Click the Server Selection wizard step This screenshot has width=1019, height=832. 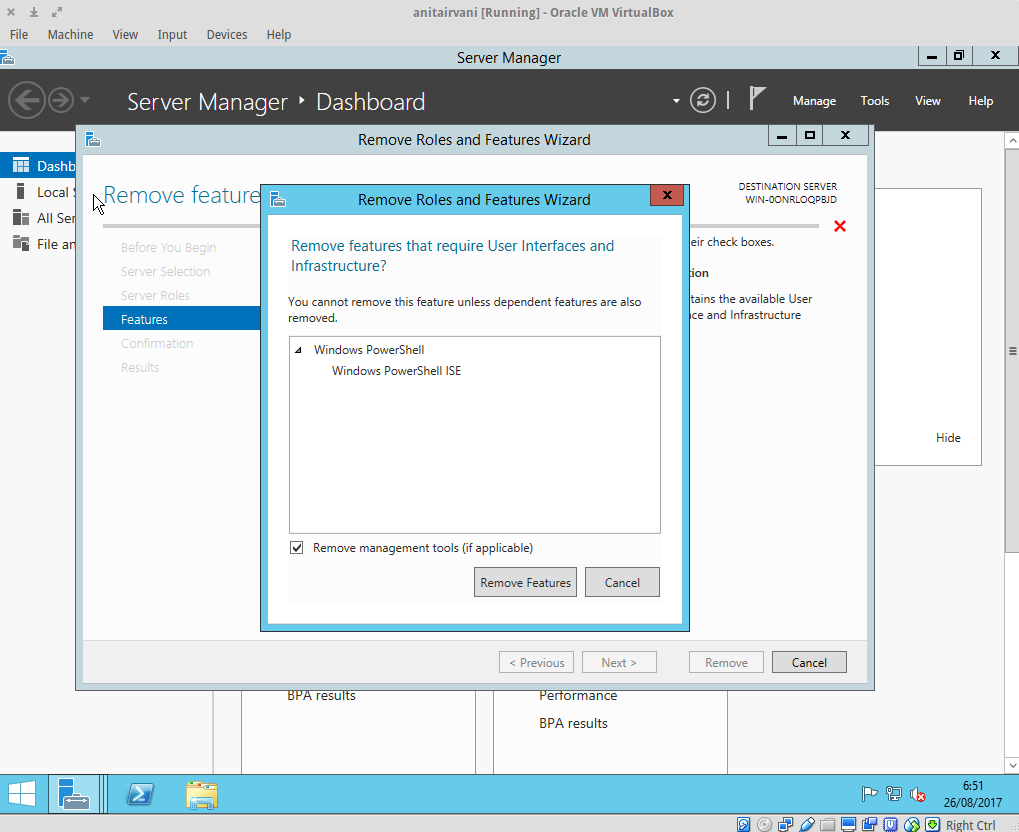click(165, 271)
